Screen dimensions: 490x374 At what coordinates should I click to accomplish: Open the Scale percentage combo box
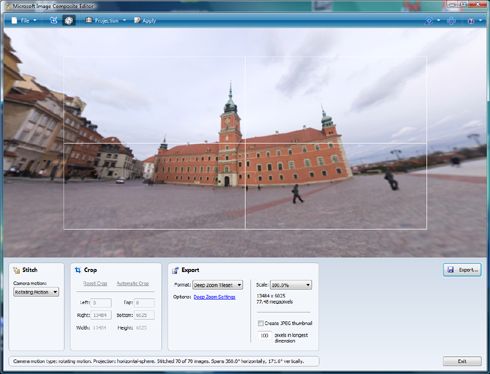(x=291, y=285)
